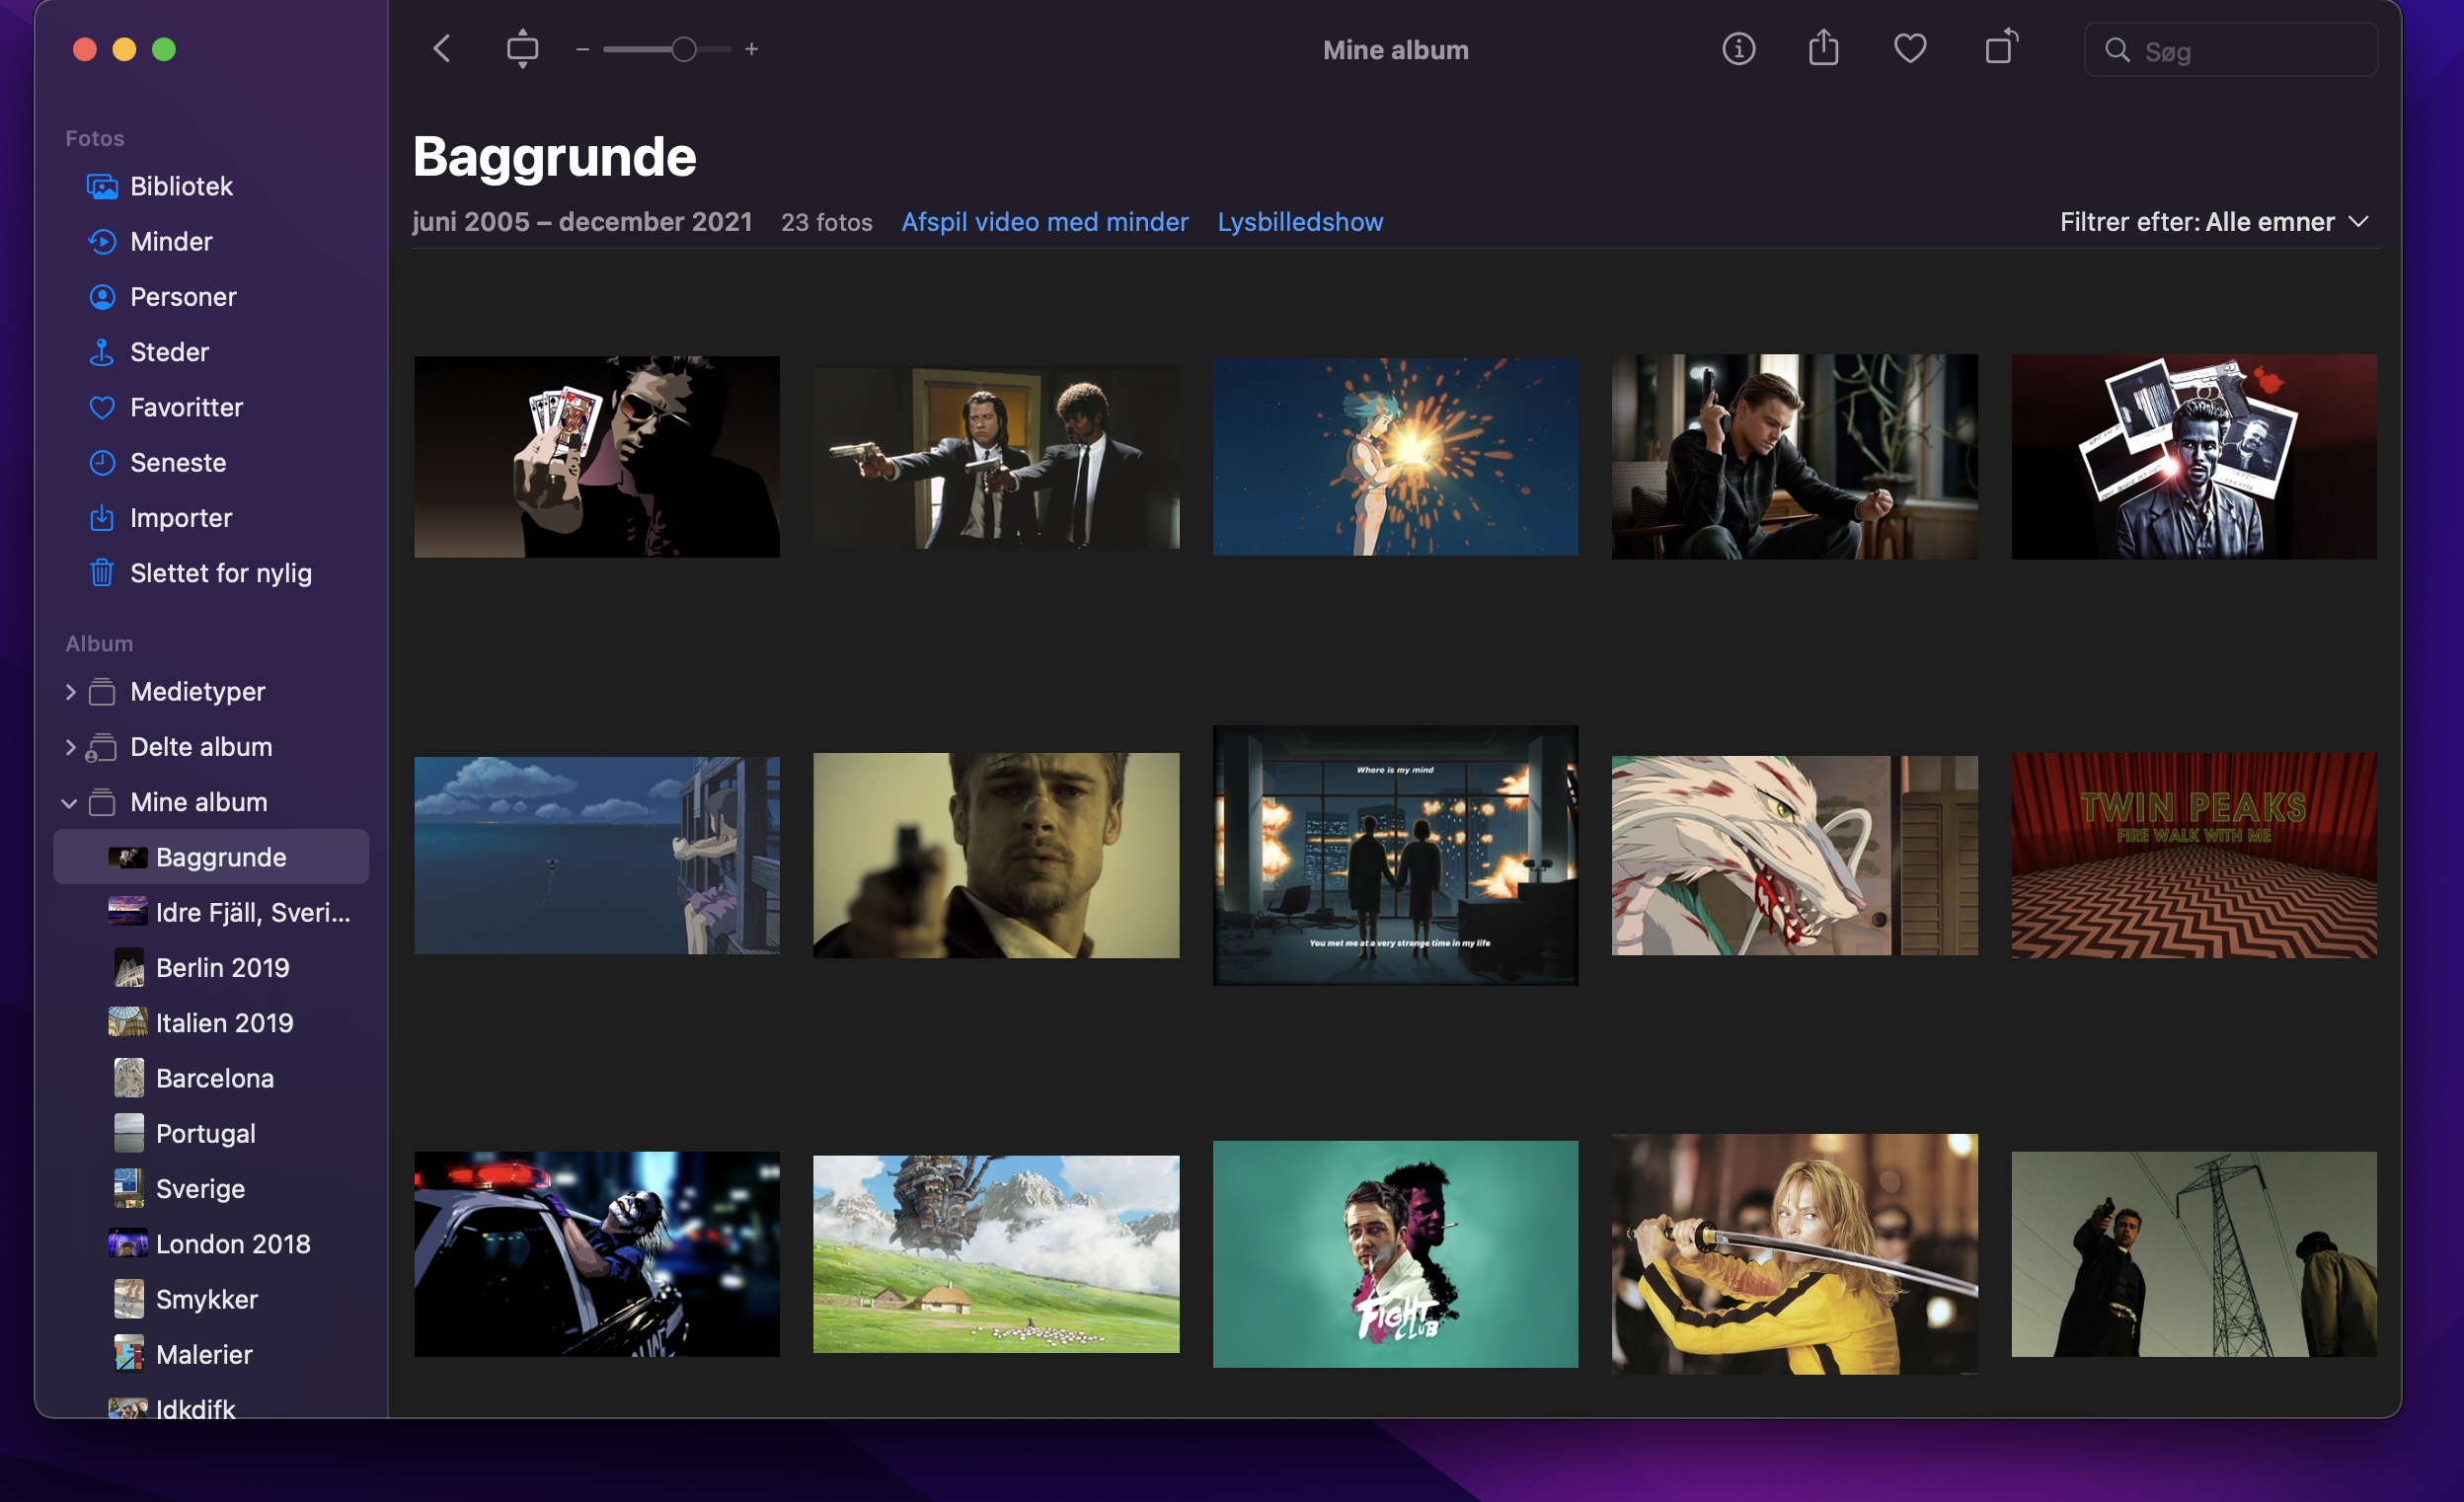Click the info button in toolbar

click(1738, 49)
